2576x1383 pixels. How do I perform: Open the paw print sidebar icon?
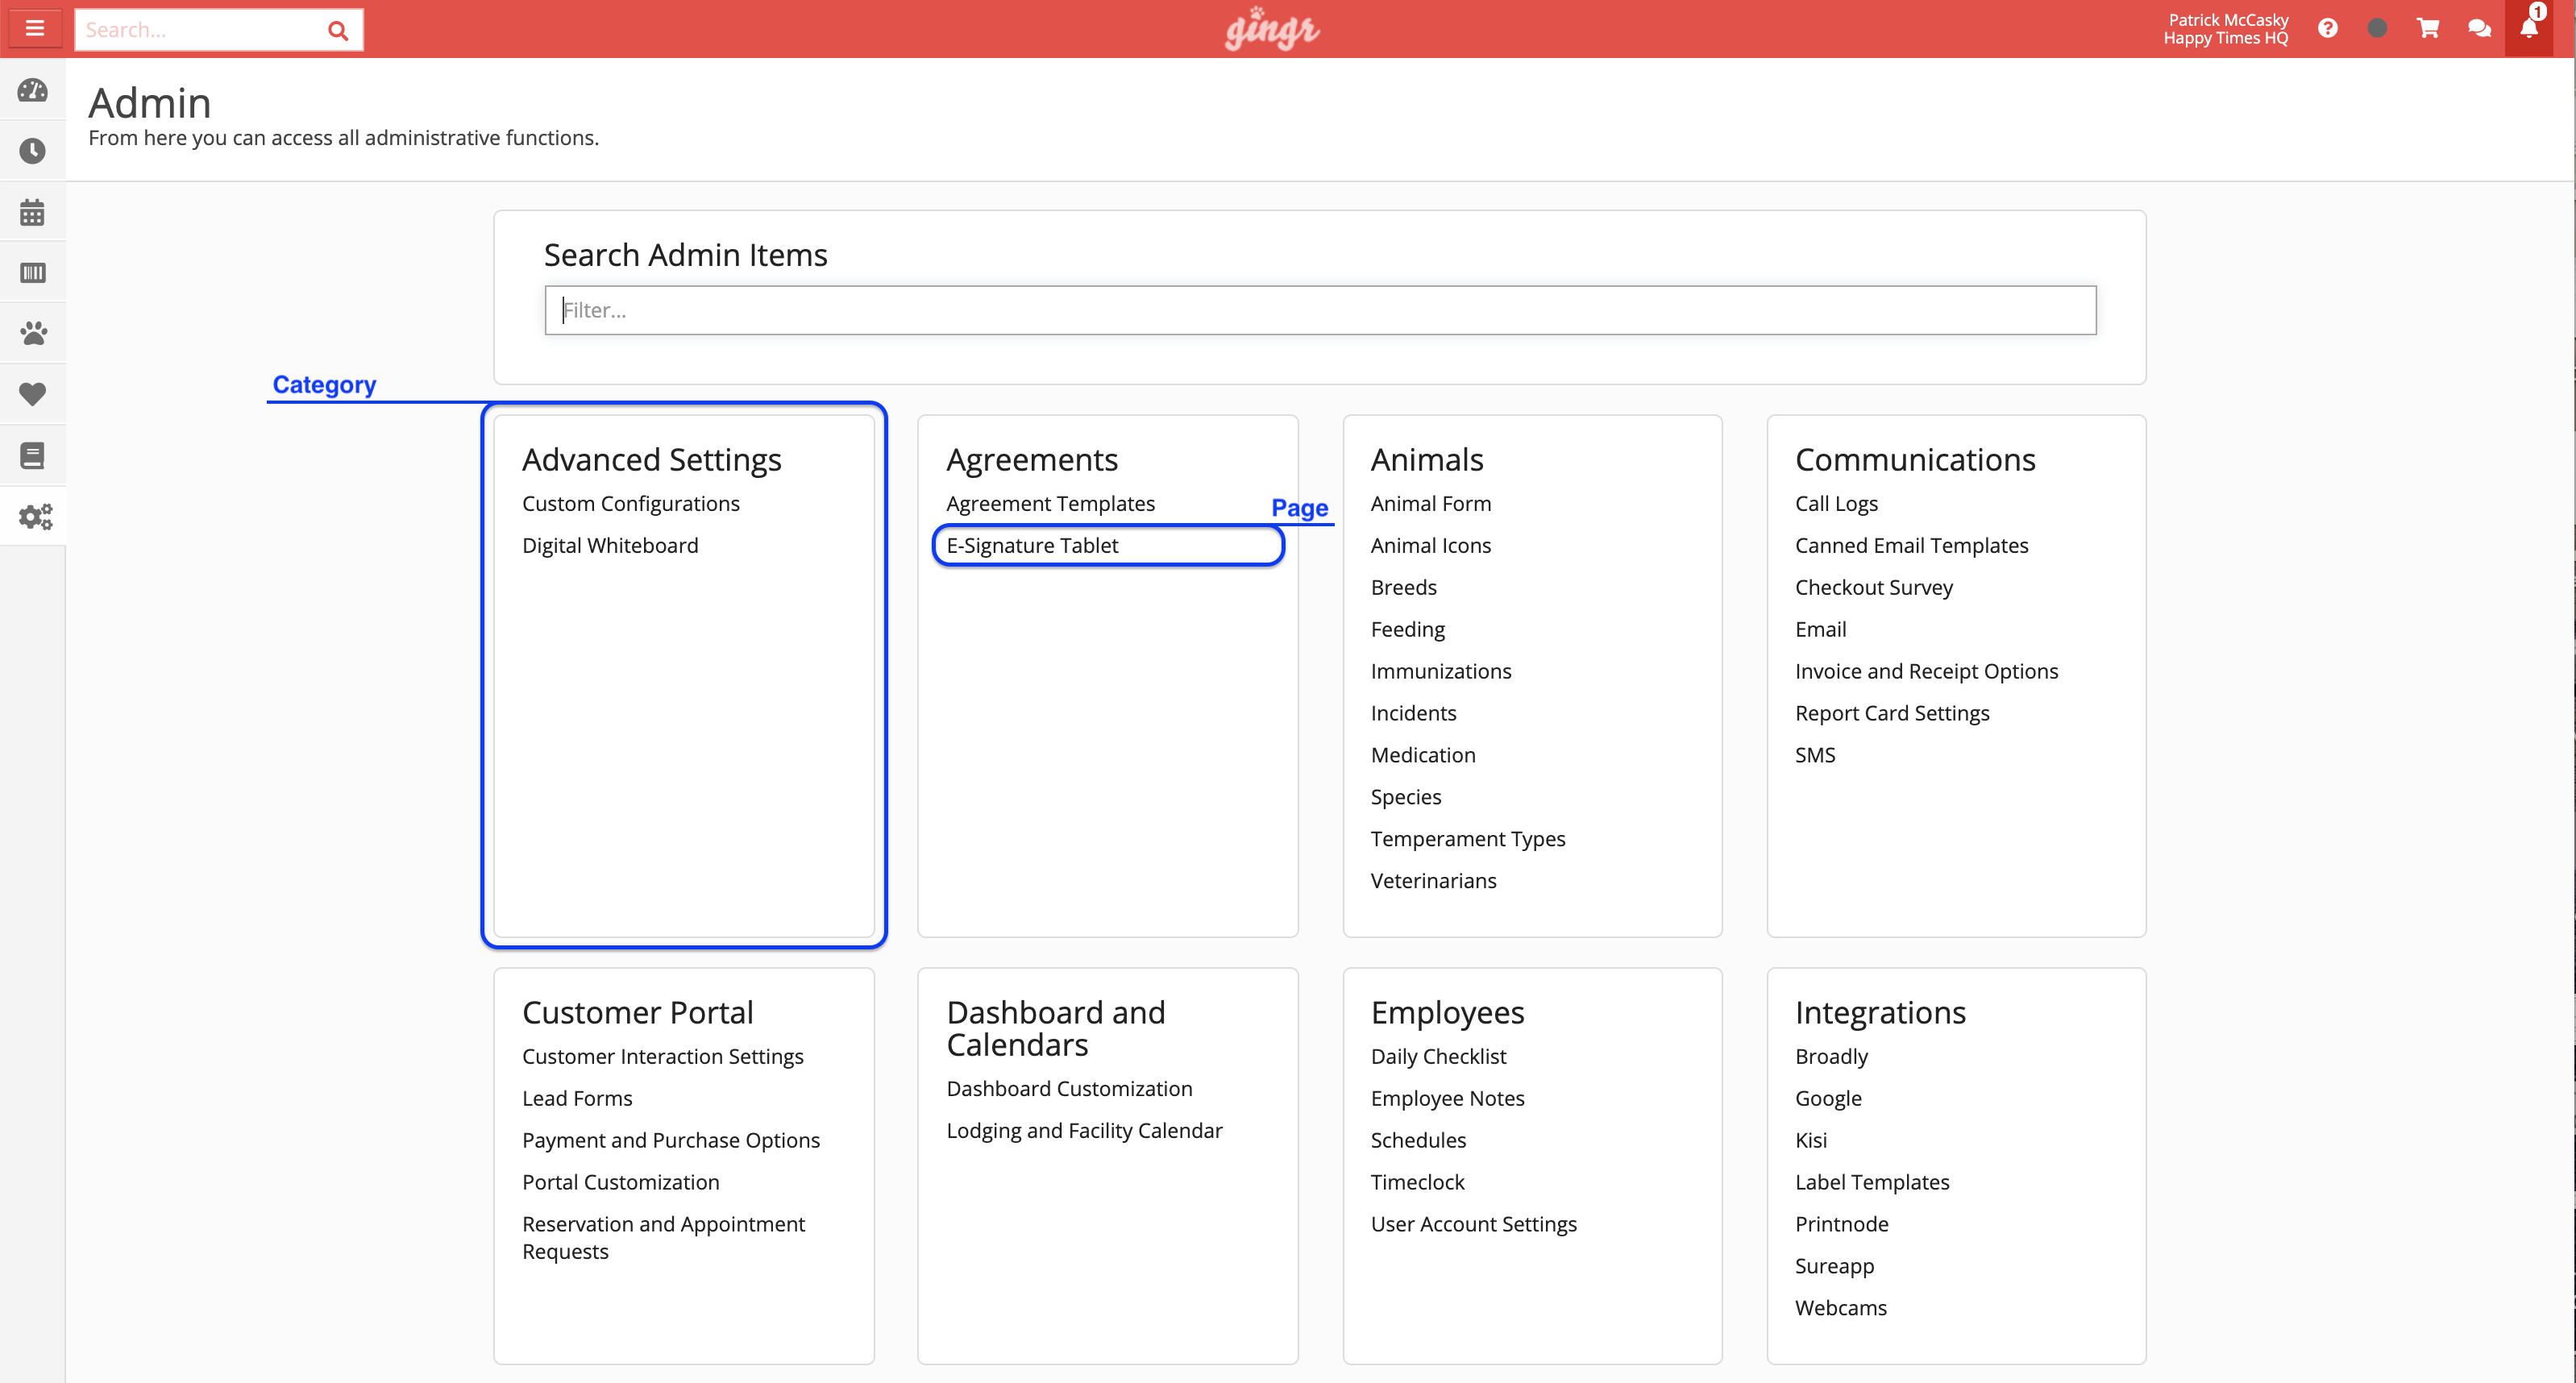32,333
